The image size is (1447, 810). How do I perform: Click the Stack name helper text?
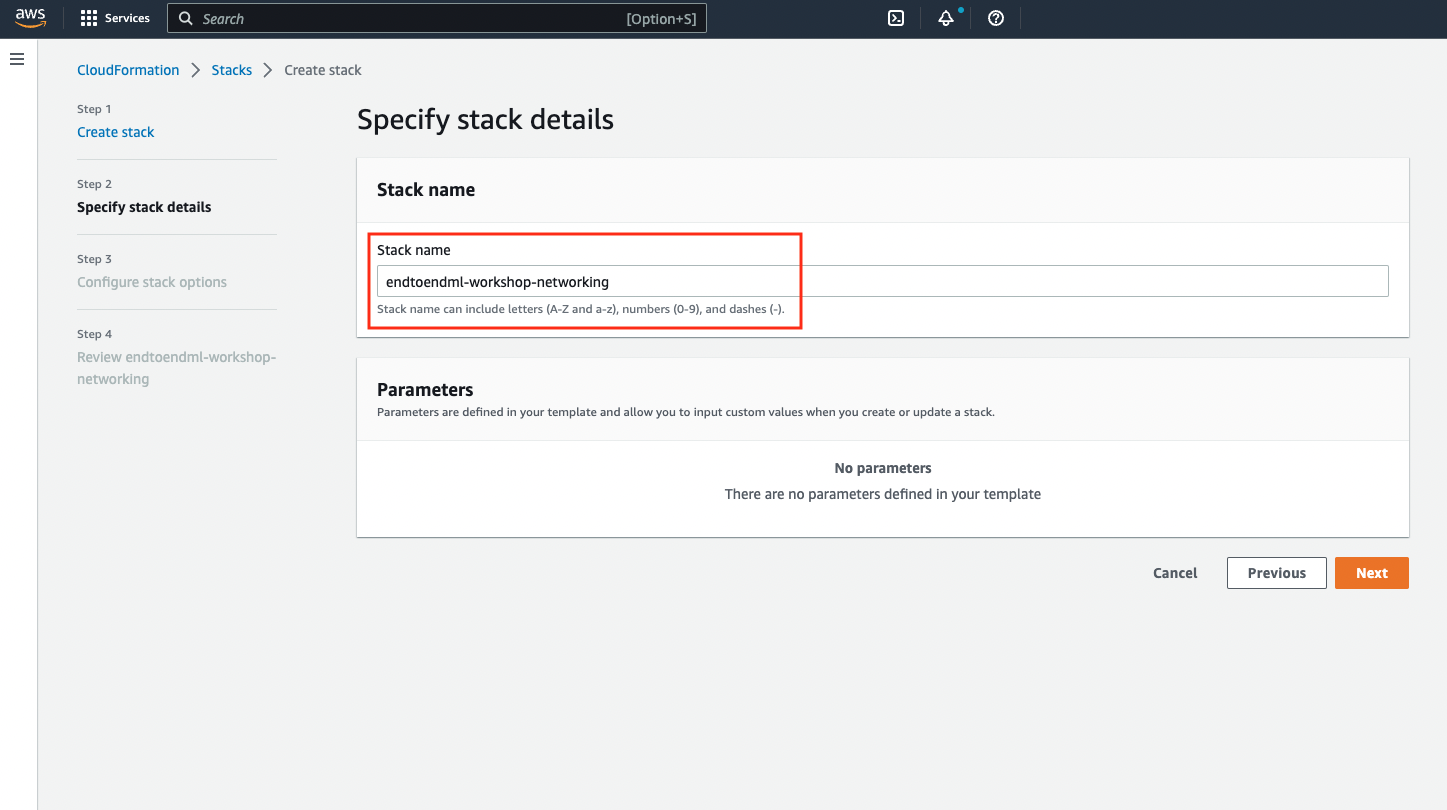[x=581, y=309]
